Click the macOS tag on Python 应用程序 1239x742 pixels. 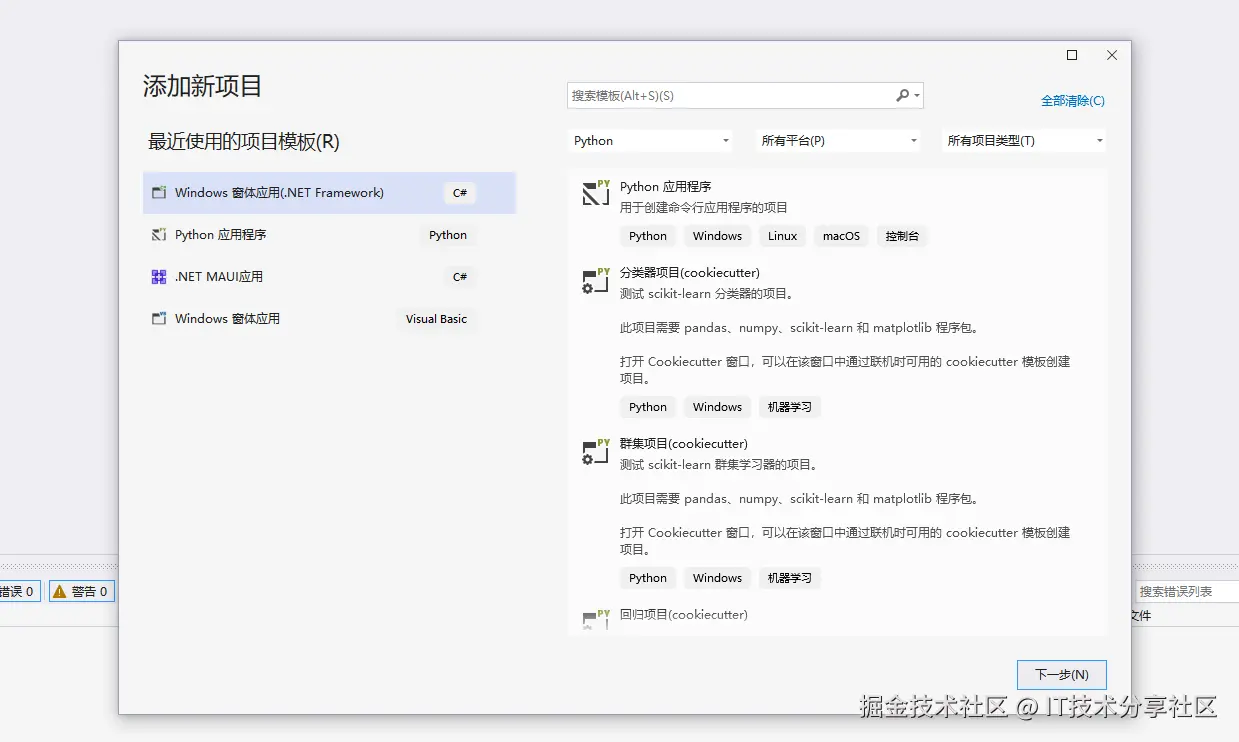click(x=841, y=236)
